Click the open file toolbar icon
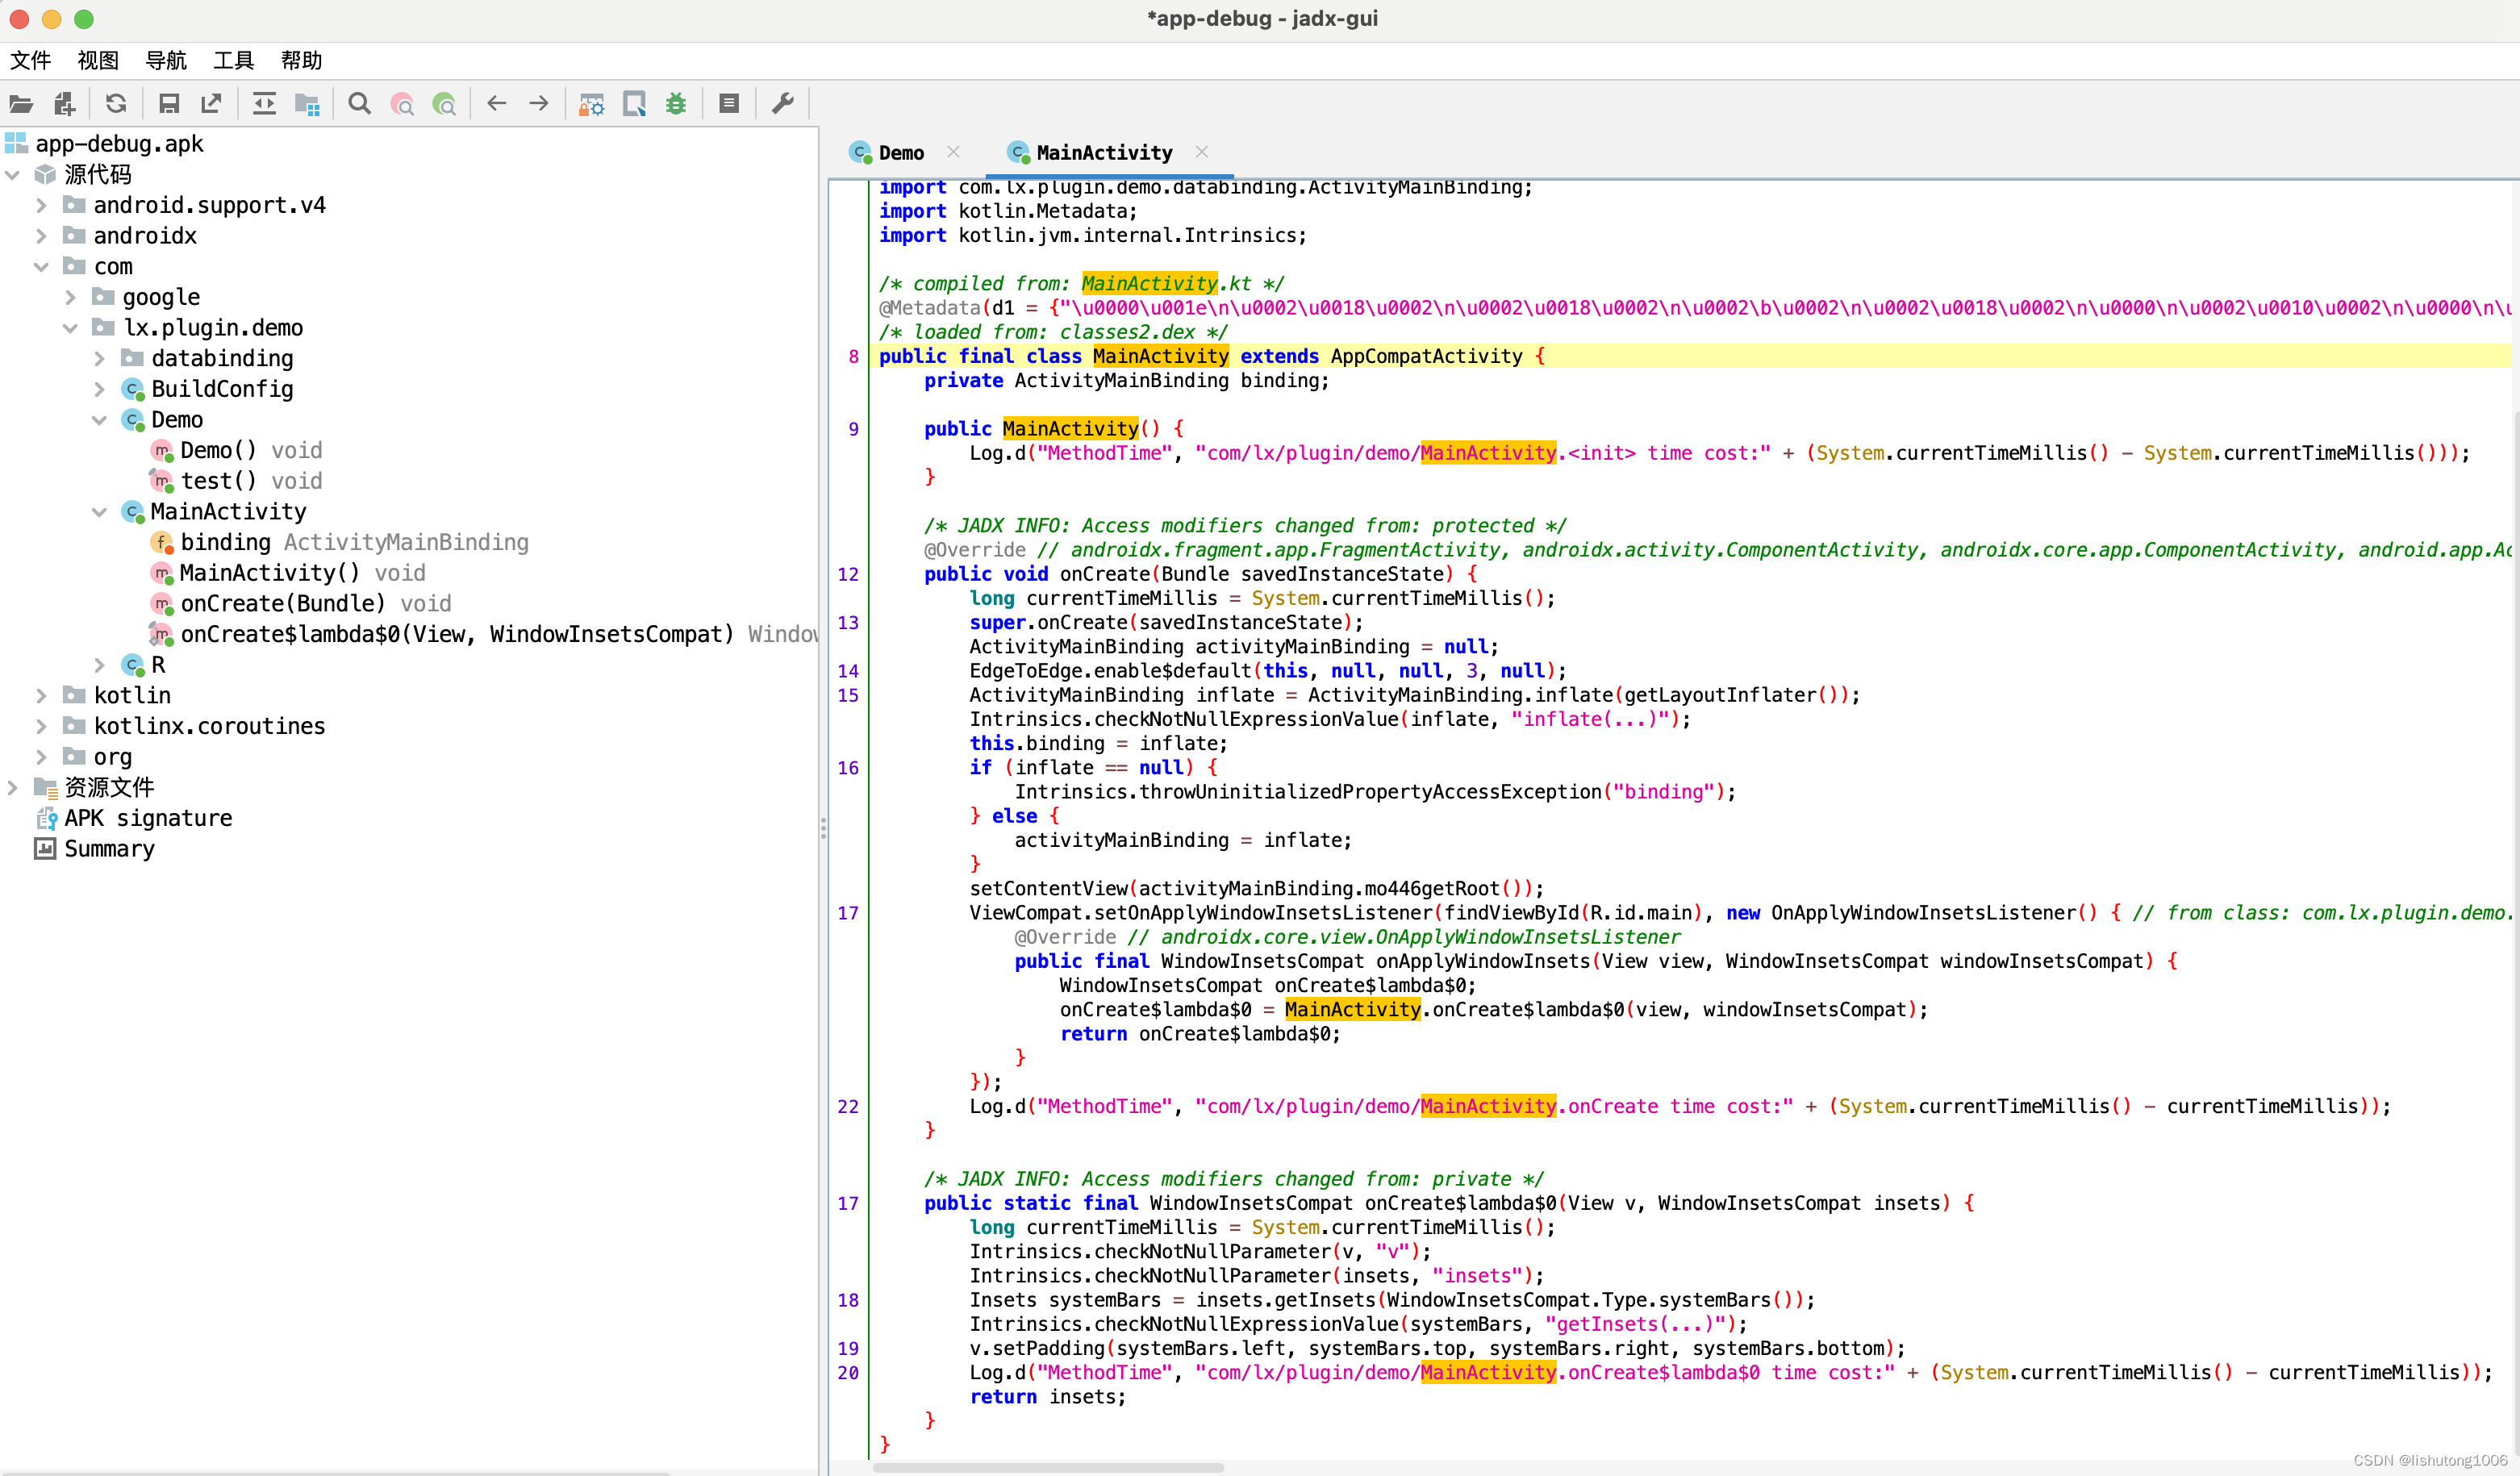The image size is (2520, 1476). [x=21, y=104]
